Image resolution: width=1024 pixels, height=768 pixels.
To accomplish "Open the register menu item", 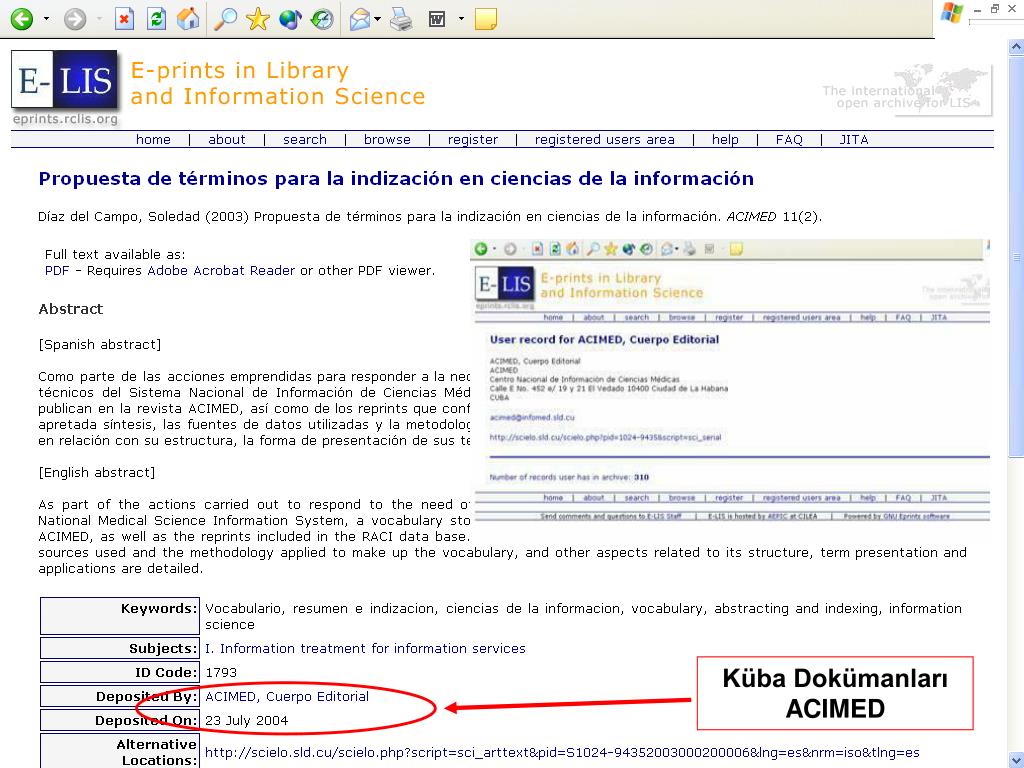I will [x=473, y=139].
